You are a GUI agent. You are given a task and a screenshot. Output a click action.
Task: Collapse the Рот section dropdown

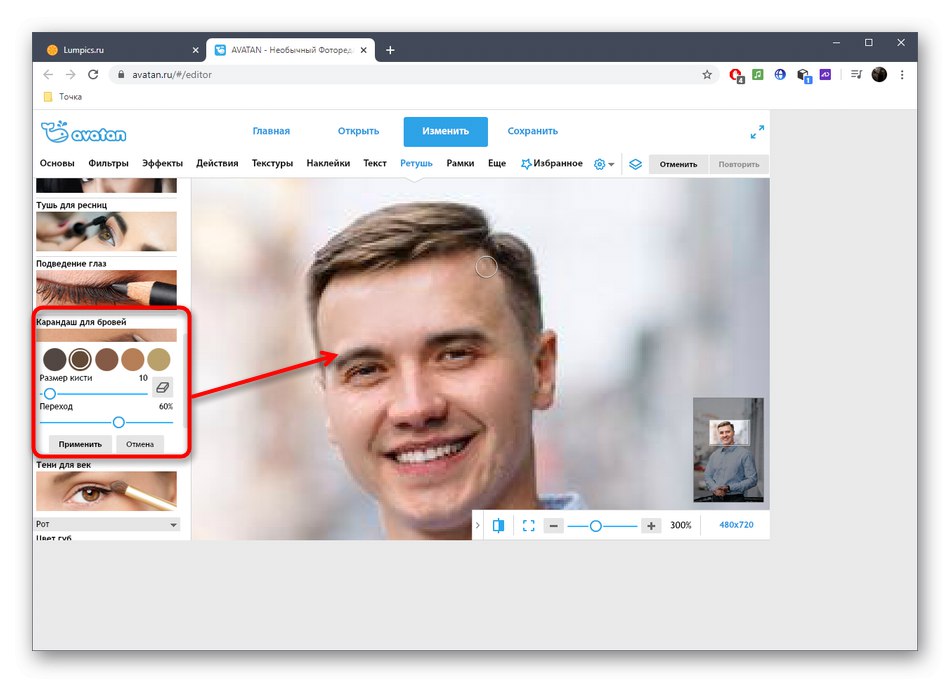[x=107, y=524]
